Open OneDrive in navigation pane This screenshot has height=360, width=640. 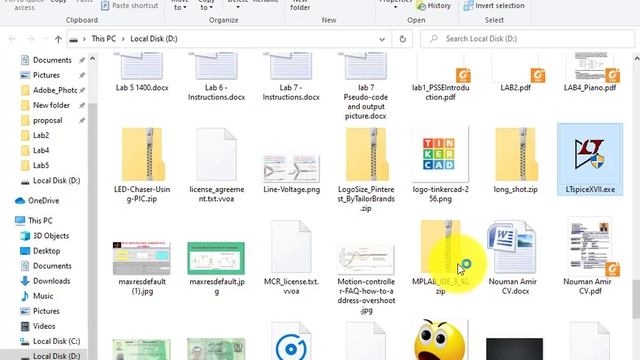click(x=43, y=201)
